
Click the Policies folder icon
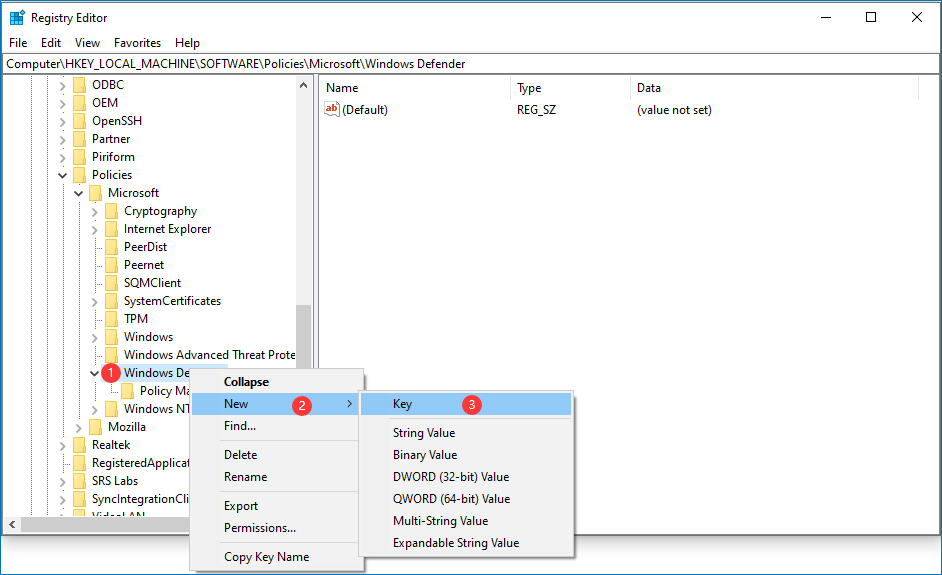coord(79,175)
